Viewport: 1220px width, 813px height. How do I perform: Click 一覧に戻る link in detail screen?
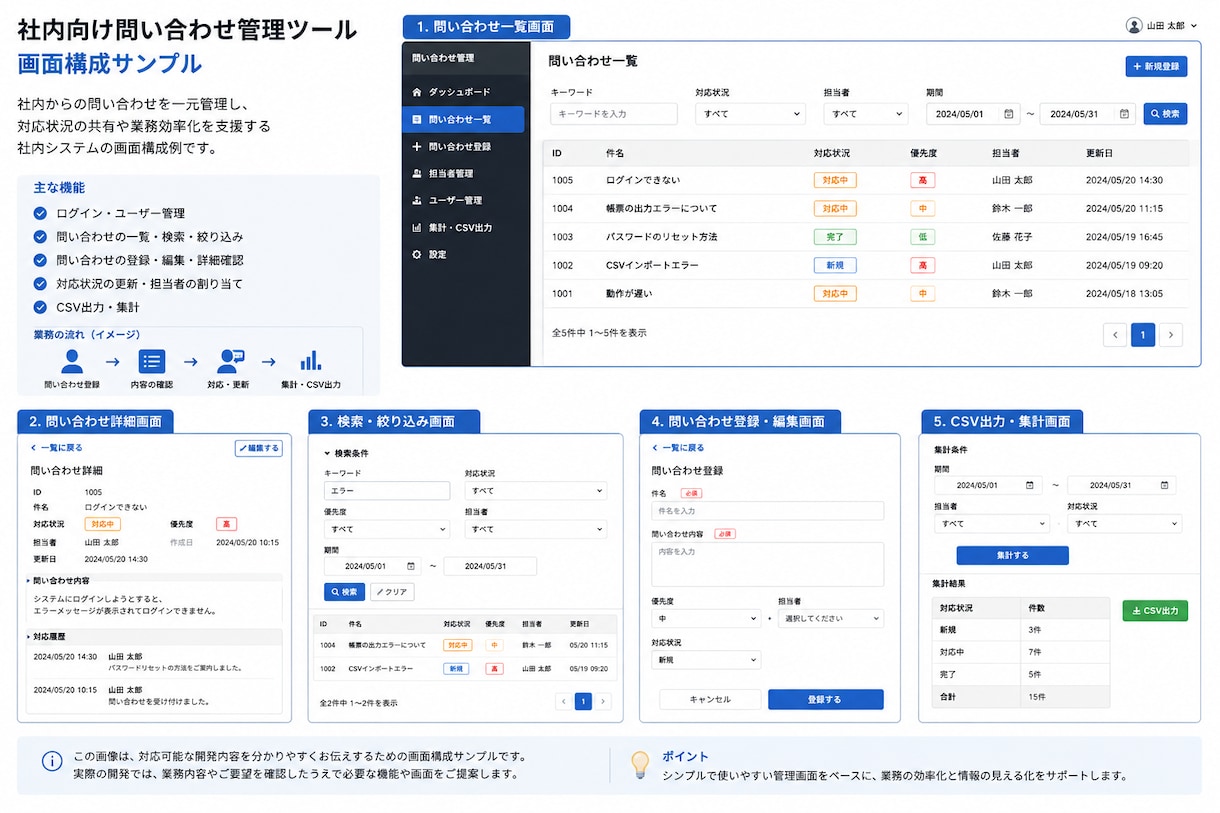(x=57, y=448)
